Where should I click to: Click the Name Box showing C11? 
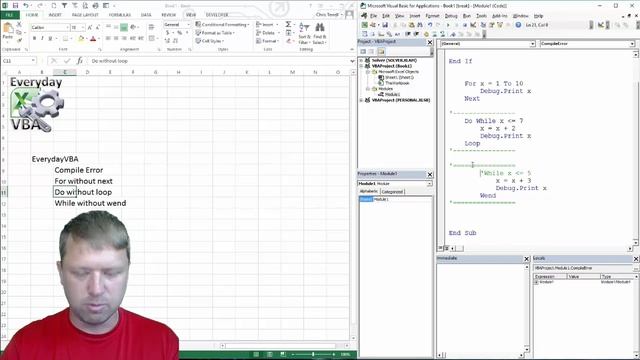[19, 61]
